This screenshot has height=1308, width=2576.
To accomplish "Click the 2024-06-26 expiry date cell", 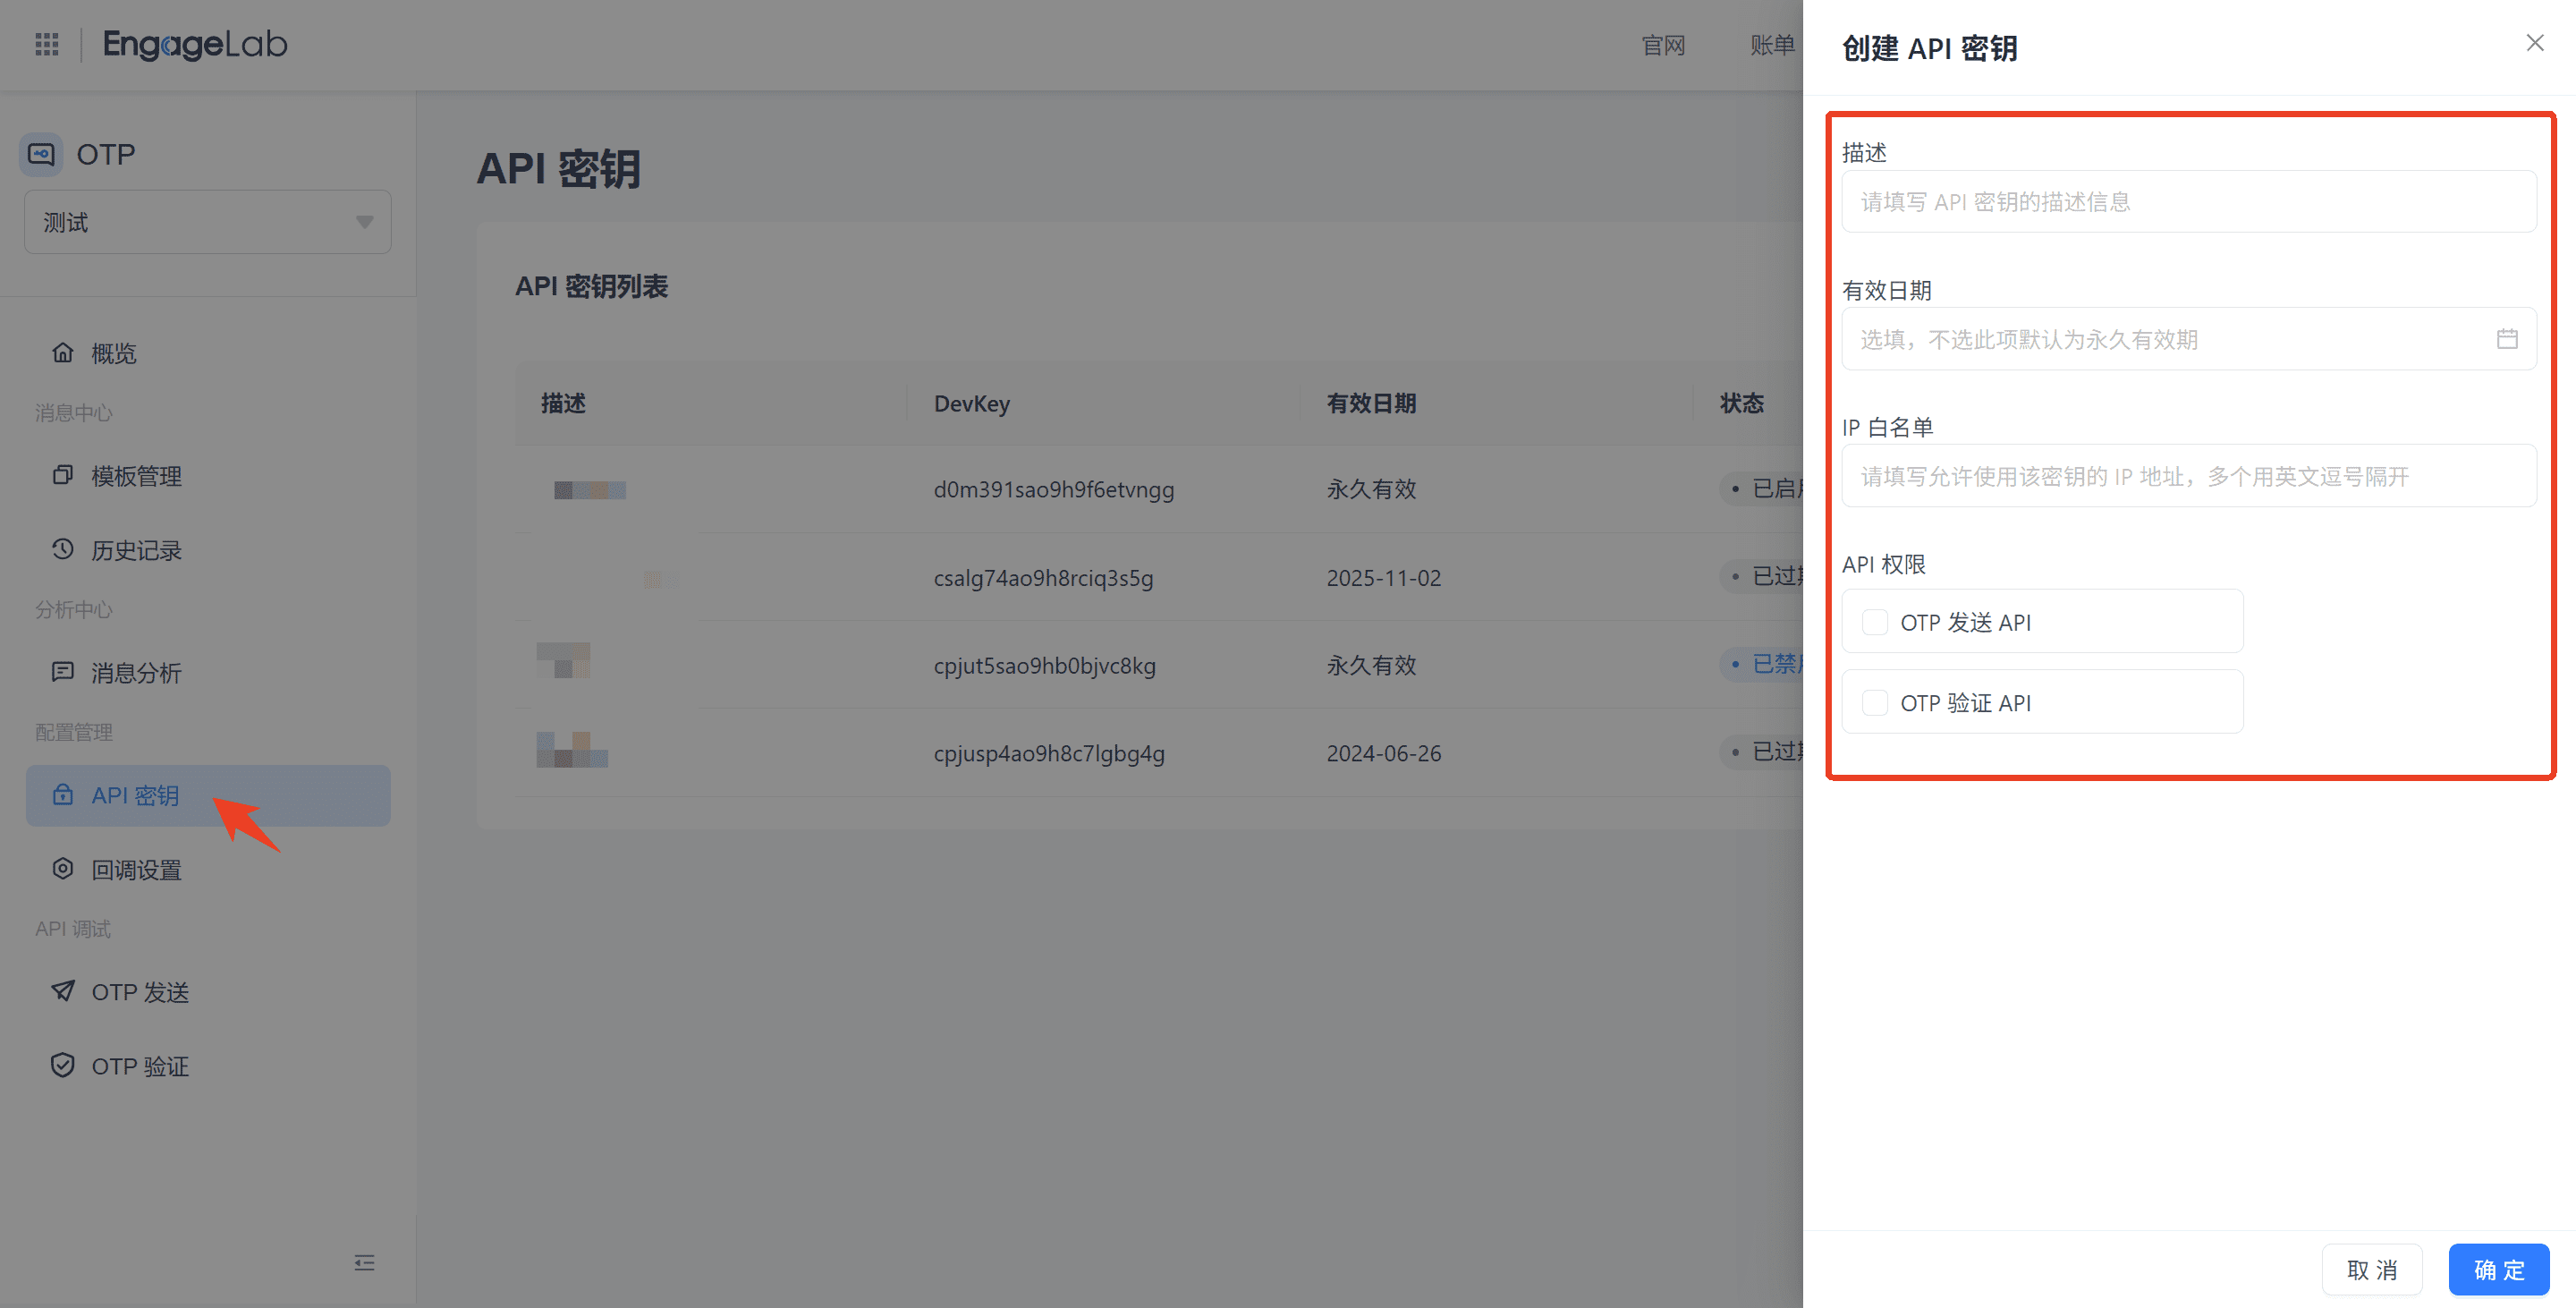I will [x=1384, y=754].
